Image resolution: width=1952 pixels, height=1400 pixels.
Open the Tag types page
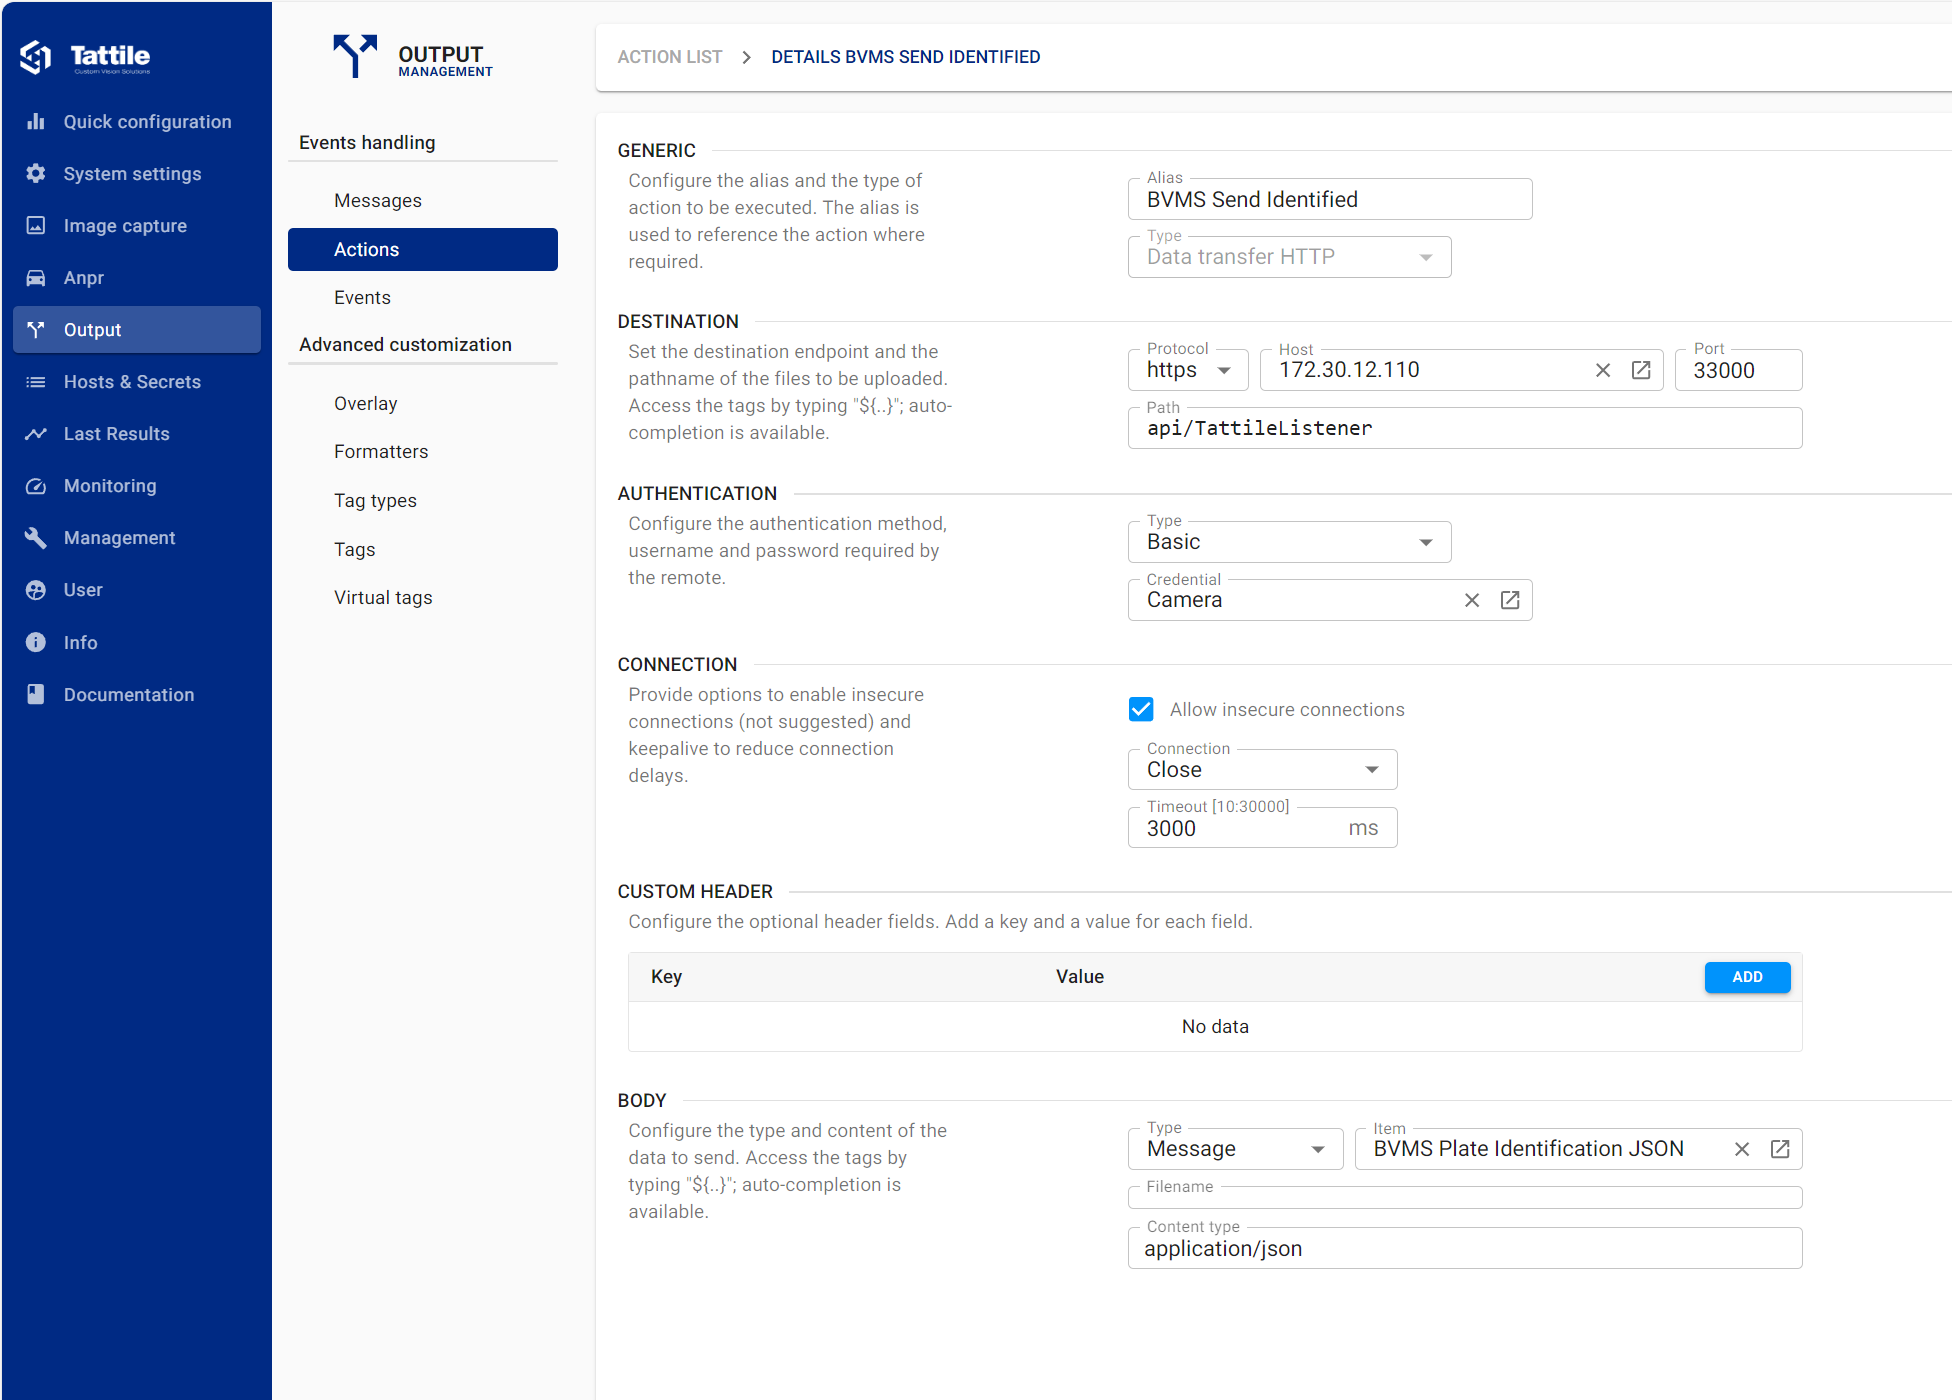point(422,501)
